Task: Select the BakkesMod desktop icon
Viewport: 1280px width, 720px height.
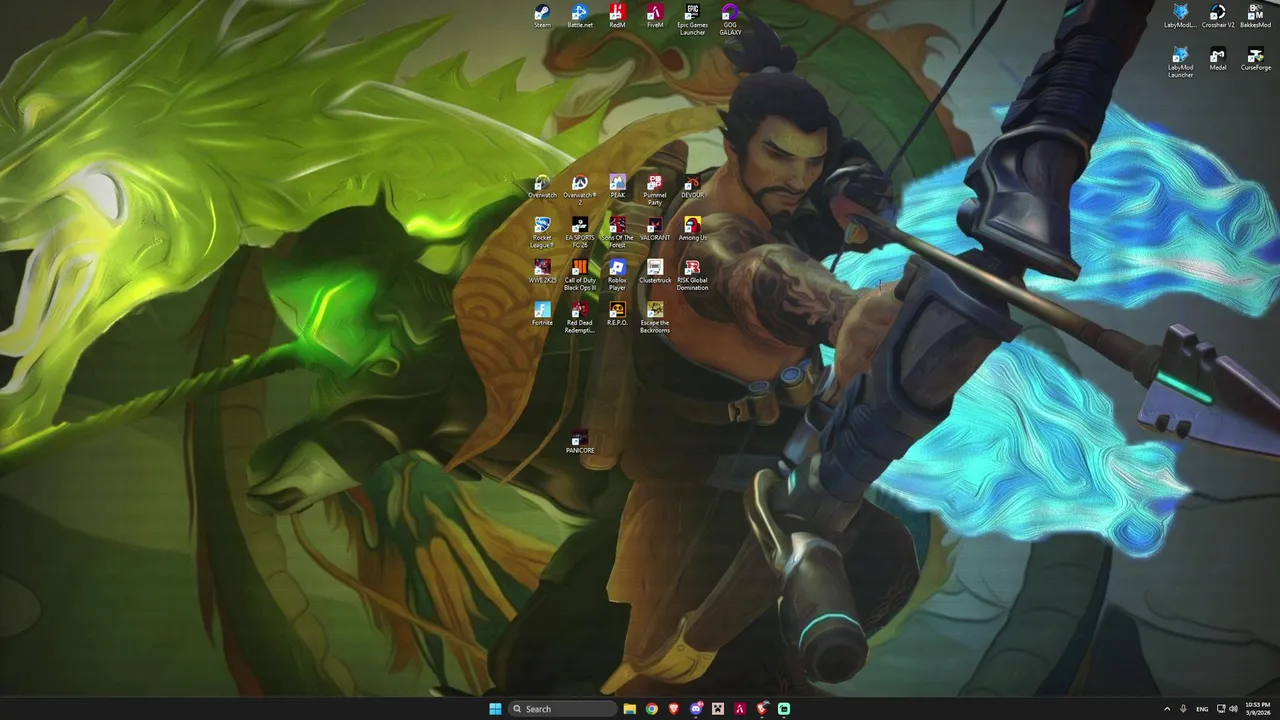Action: coord(1255,16)
